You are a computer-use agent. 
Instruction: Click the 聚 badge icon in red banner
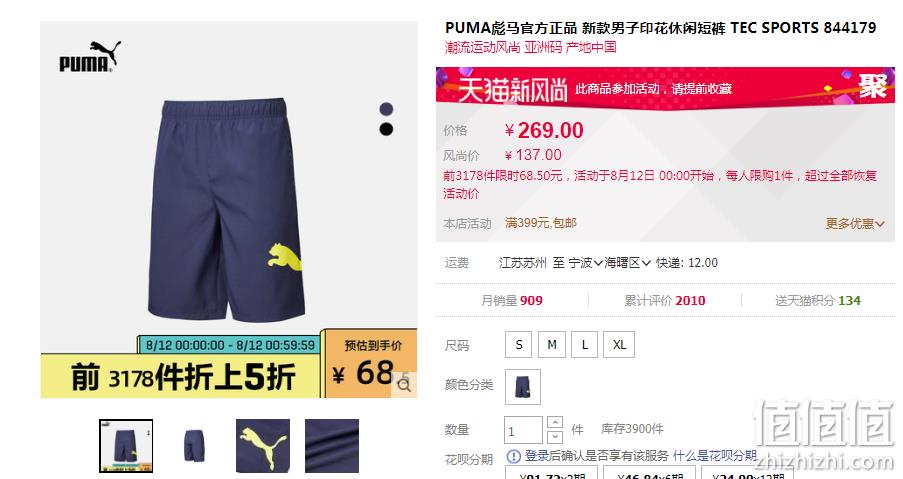pyautogui.click(x=872, y=88)
